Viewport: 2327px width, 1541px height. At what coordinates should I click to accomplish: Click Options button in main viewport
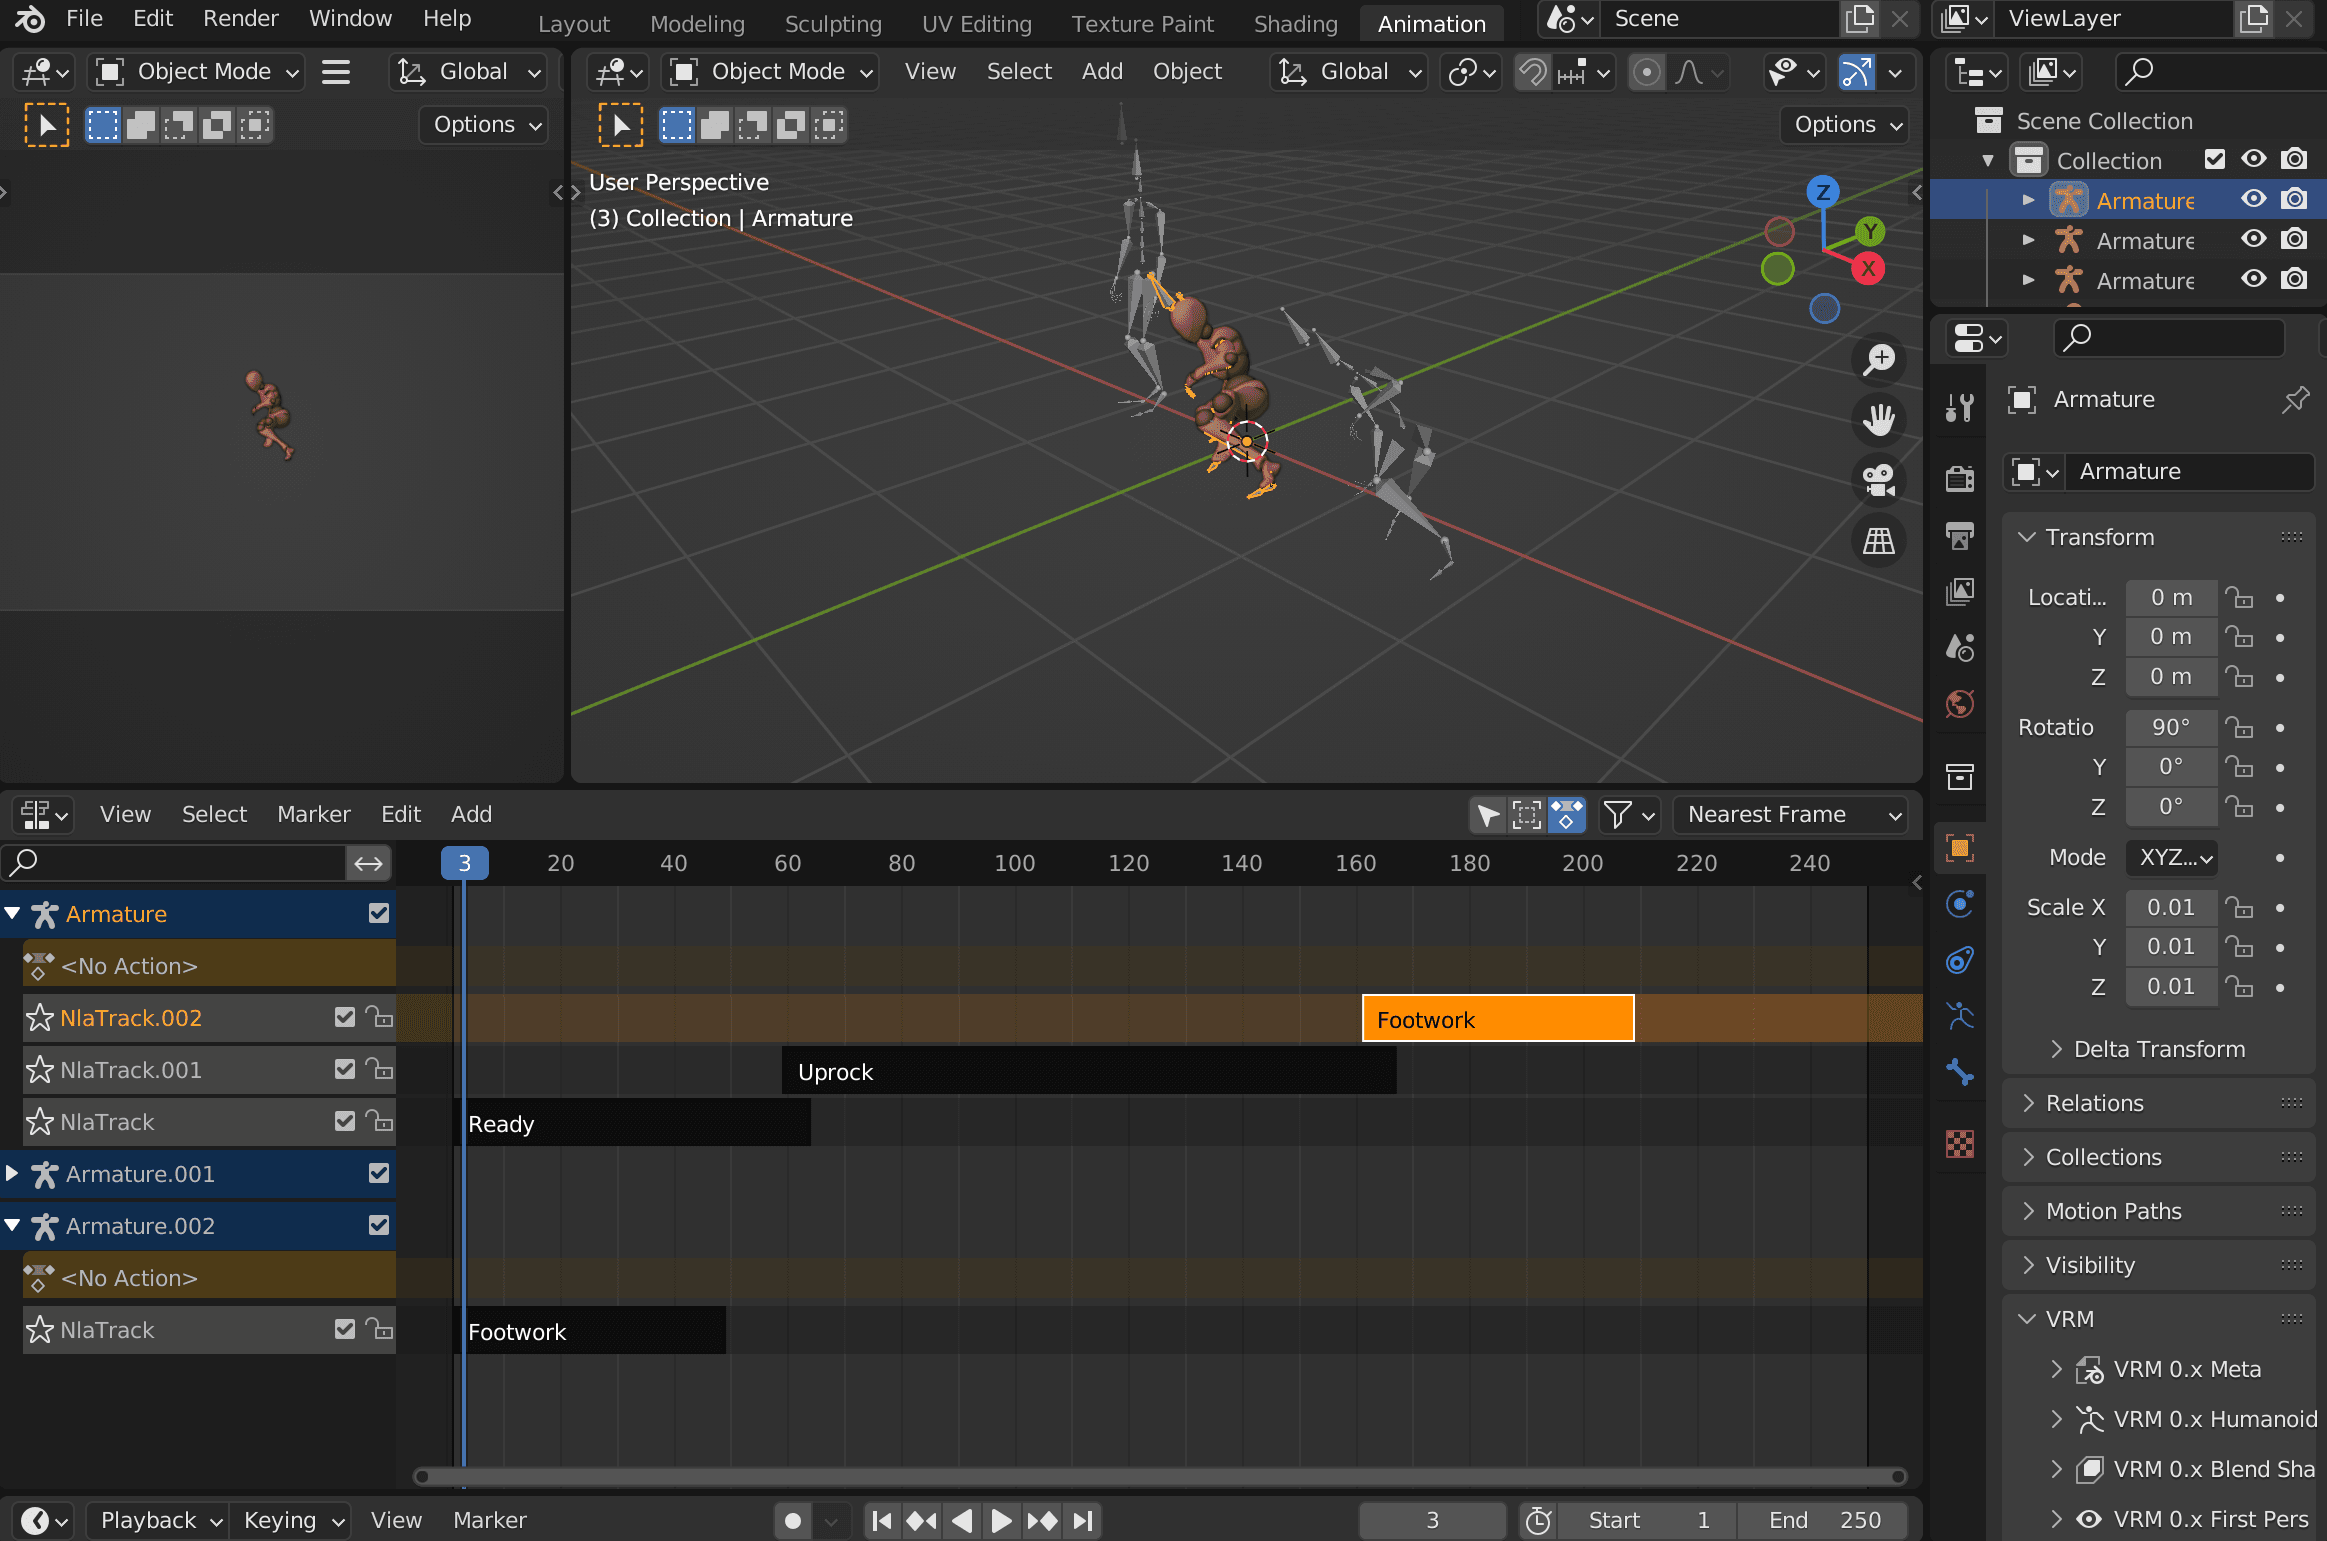point(1845,124)
